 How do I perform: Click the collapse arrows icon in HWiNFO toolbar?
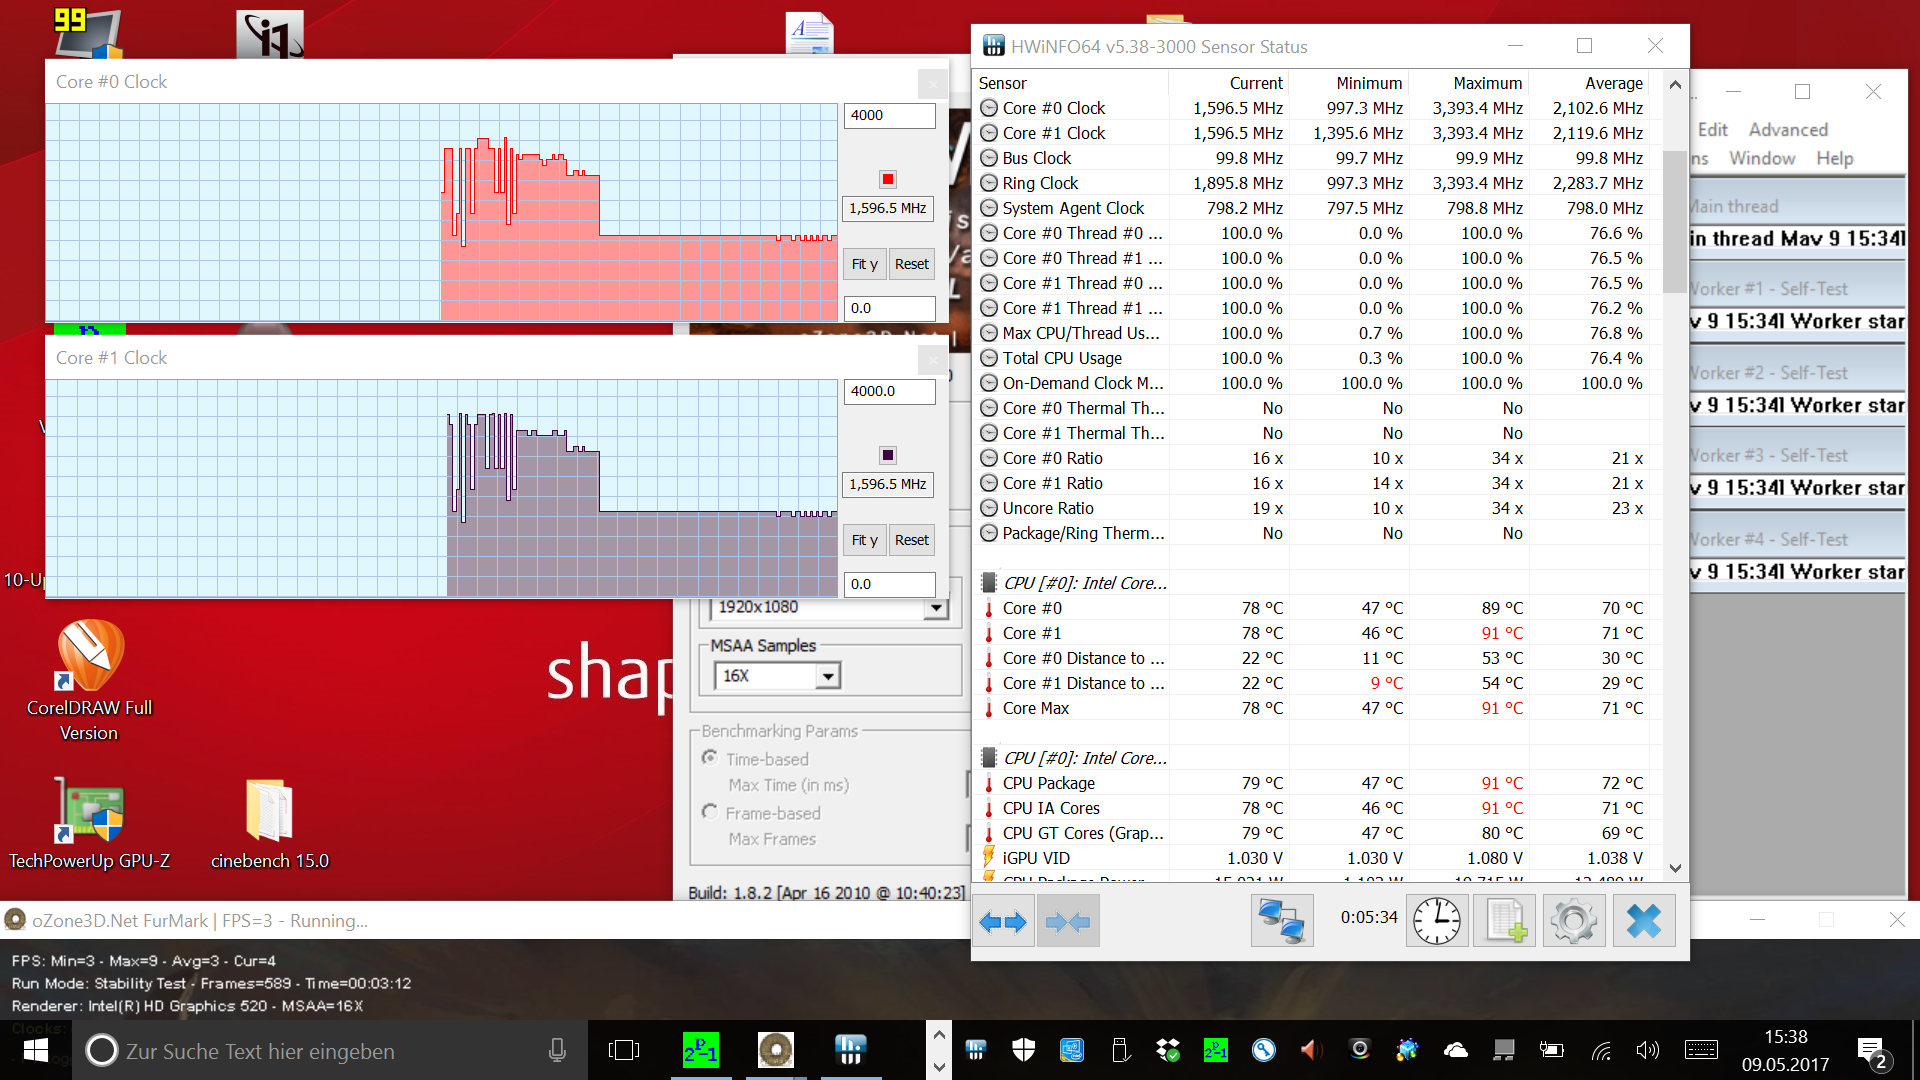1067,921
